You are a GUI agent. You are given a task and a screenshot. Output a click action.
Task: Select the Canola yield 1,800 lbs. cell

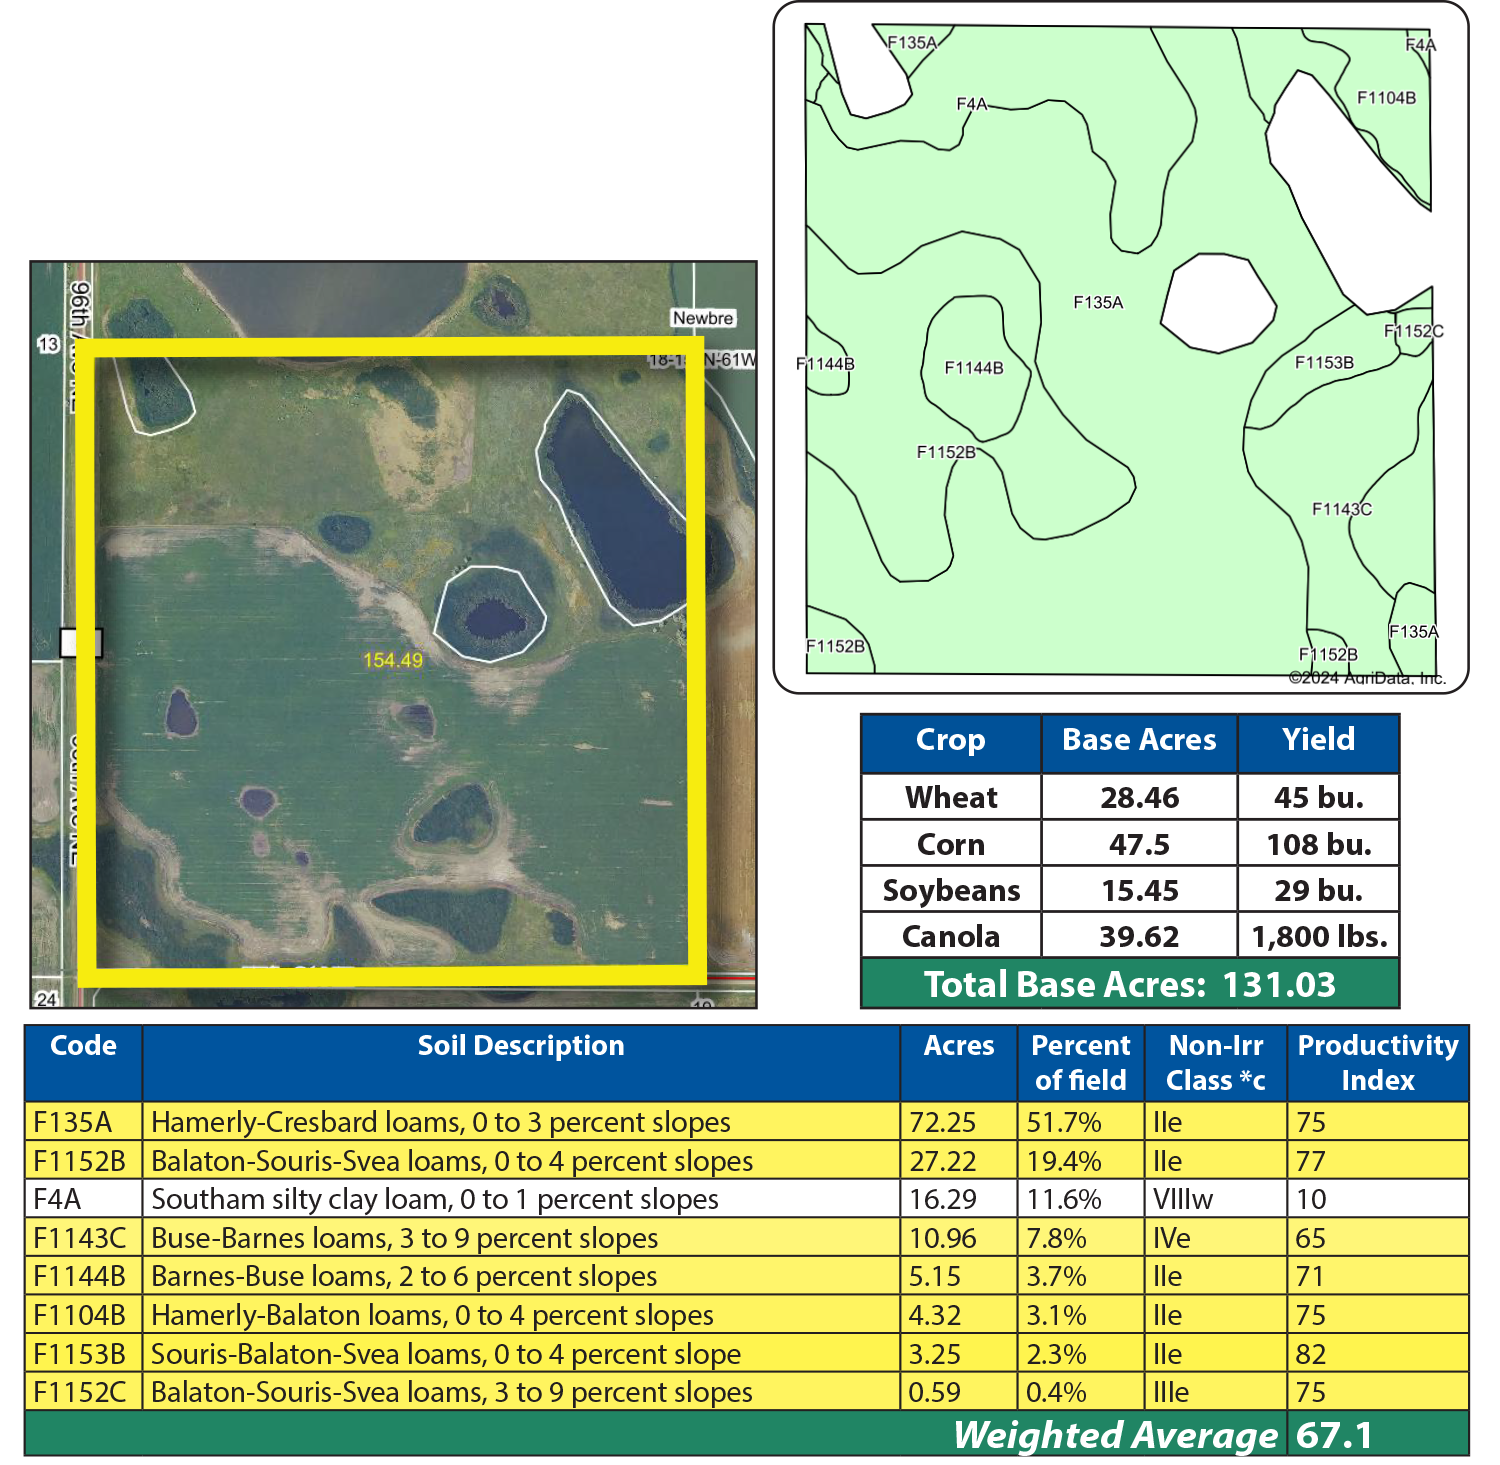coord(1318,936)
